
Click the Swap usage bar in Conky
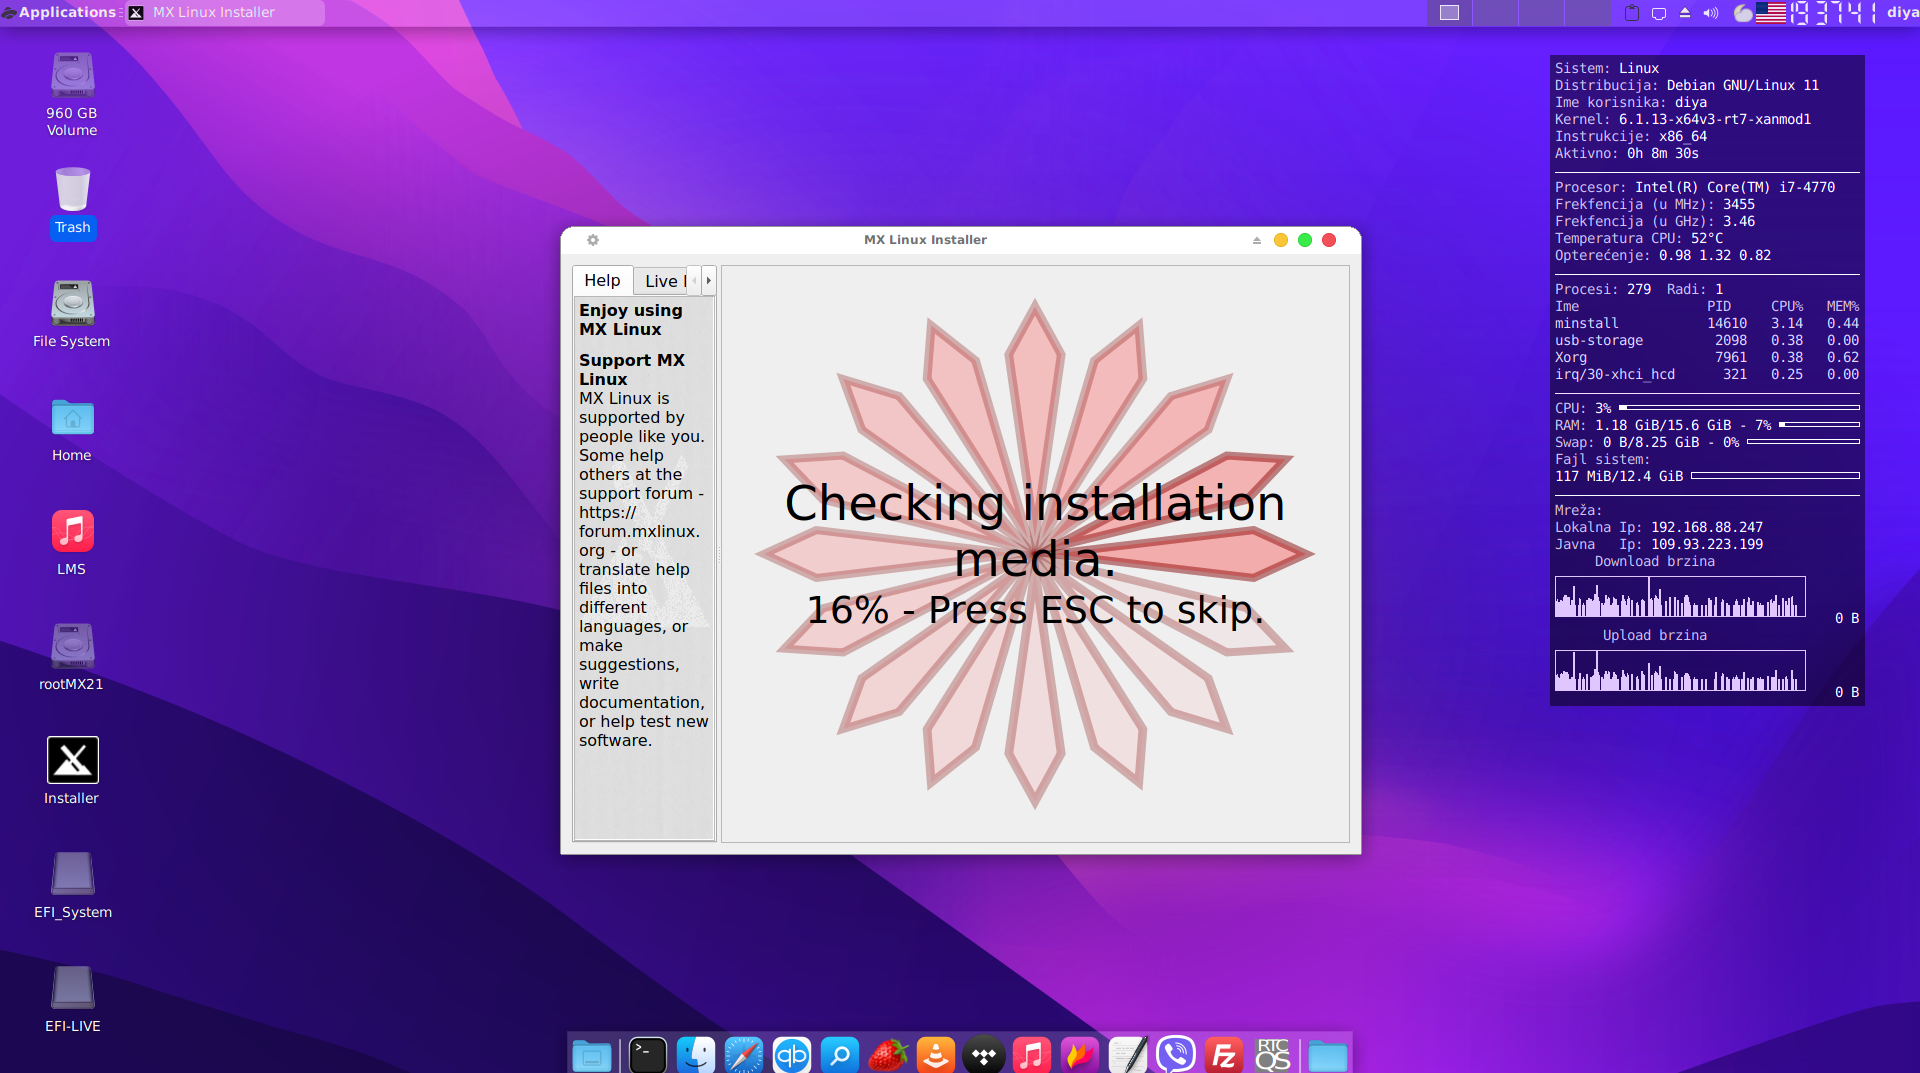1803,442
